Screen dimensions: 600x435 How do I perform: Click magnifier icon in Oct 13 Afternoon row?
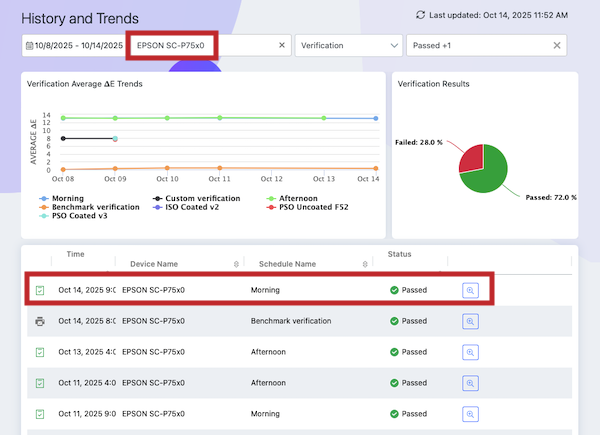point(472,352)
